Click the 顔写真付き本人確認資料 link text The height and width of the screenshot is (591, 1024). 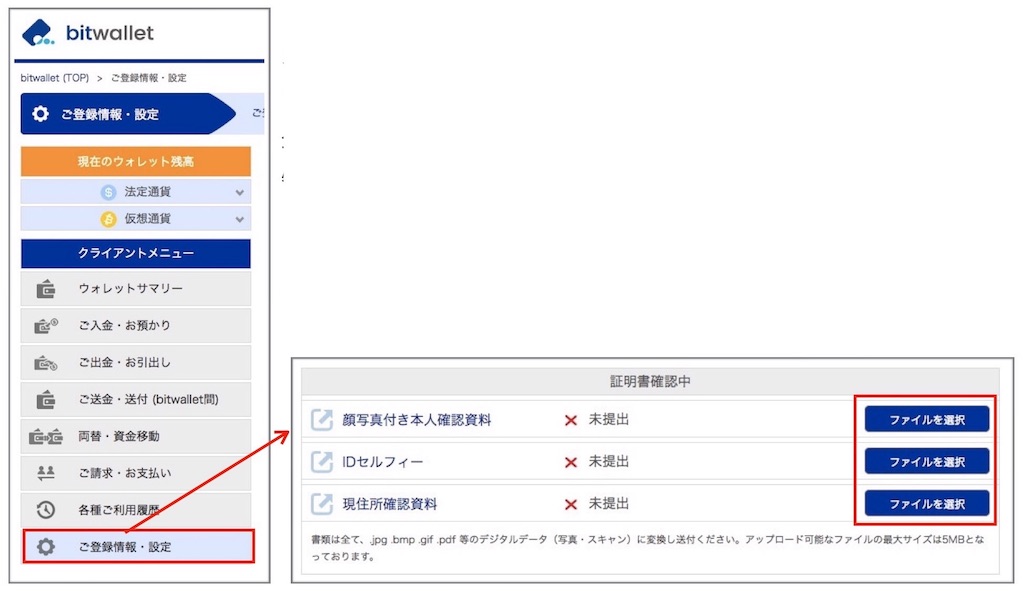[x=417, y=420]
